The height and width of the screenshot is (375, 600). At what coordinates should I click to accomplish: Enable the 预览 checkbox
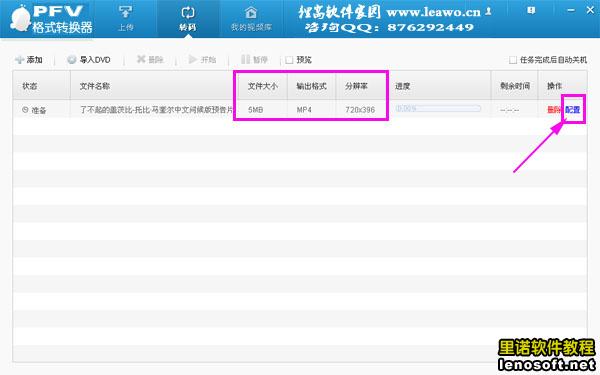[x=289, y=60]
